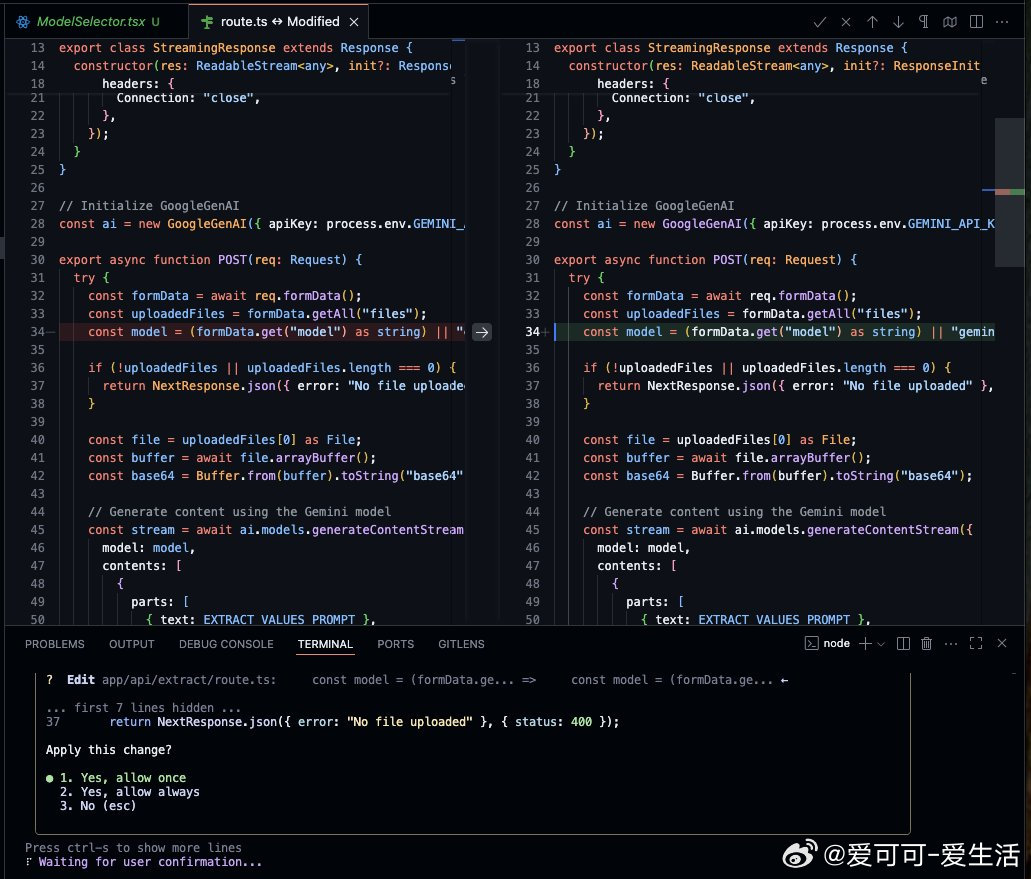Maximize the terminal panel size
Screen dimensions: 1031x879
tap(976, 644)
